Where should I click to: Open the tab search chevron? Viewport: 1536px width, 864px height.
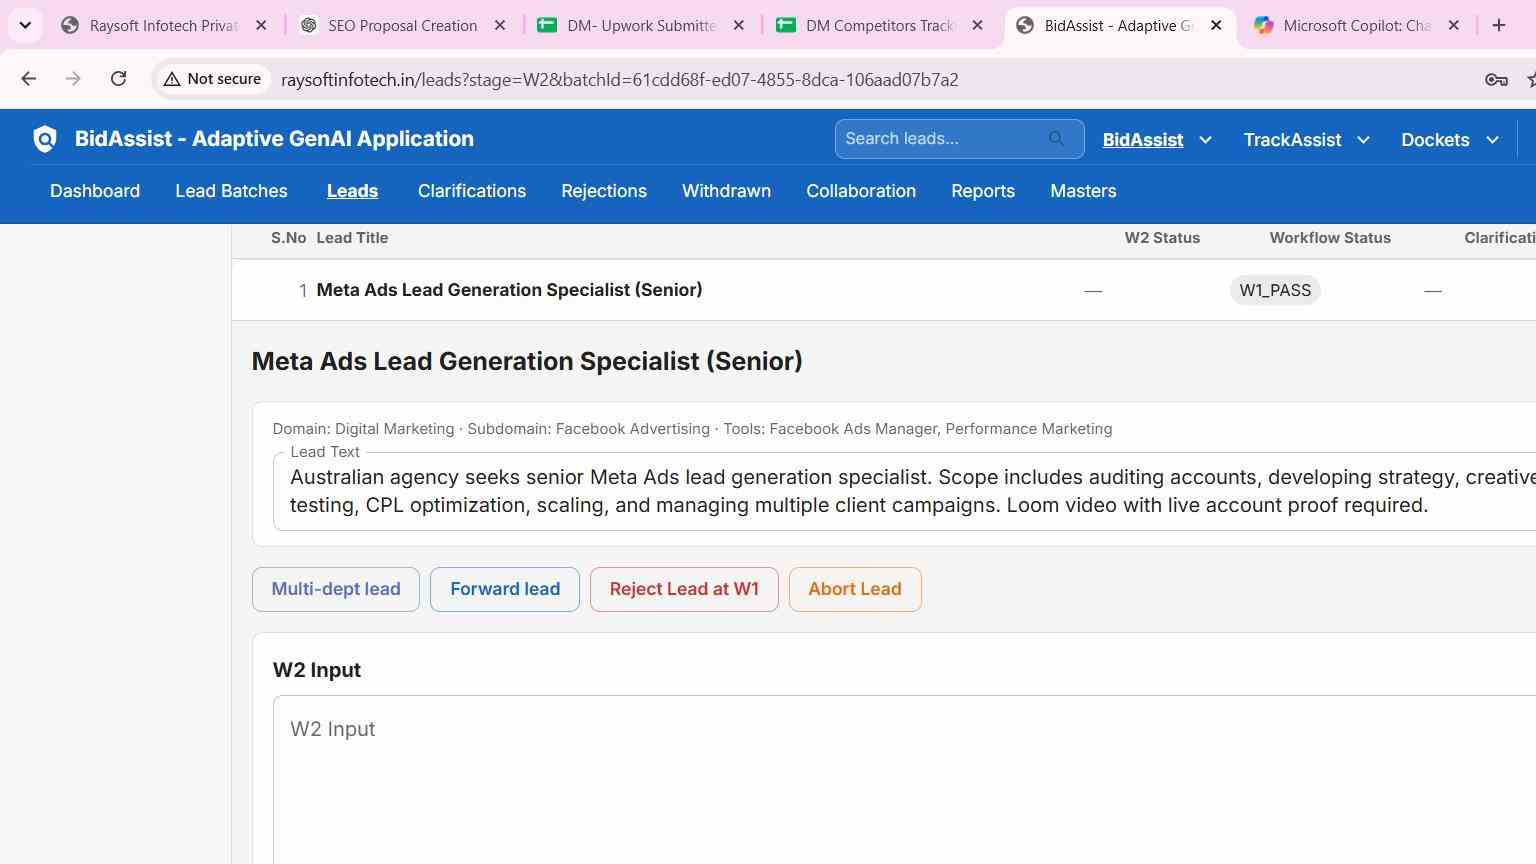point(25,26)
